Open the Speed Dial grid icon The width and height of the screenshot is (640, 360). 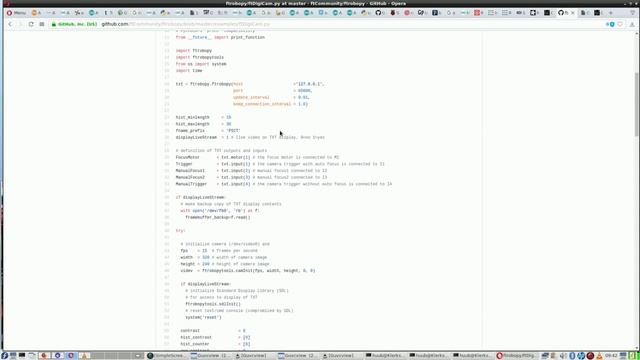click(42, 24)
